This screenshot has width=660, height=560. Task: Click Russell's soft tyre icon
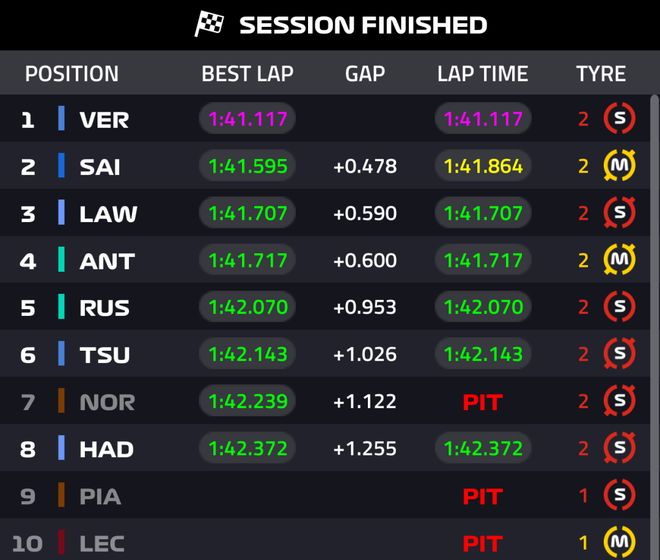619,307
